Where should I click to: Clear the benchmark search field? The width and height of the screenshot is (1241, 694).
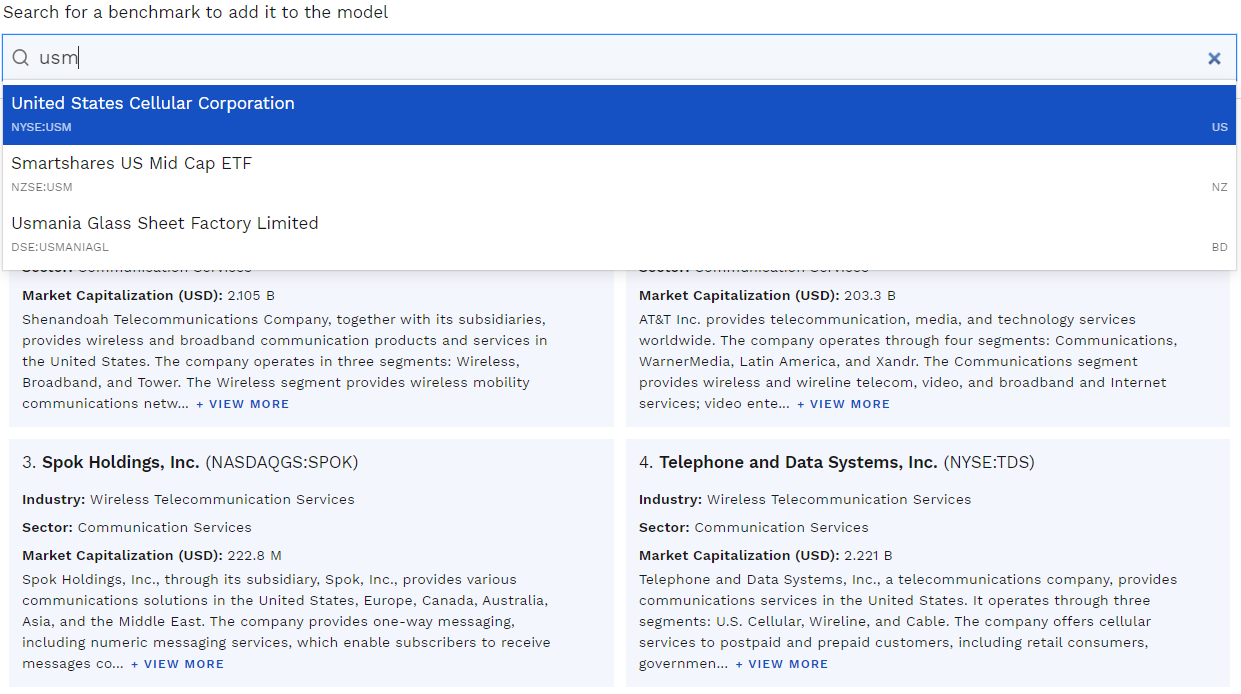(x=1214, y=58)
